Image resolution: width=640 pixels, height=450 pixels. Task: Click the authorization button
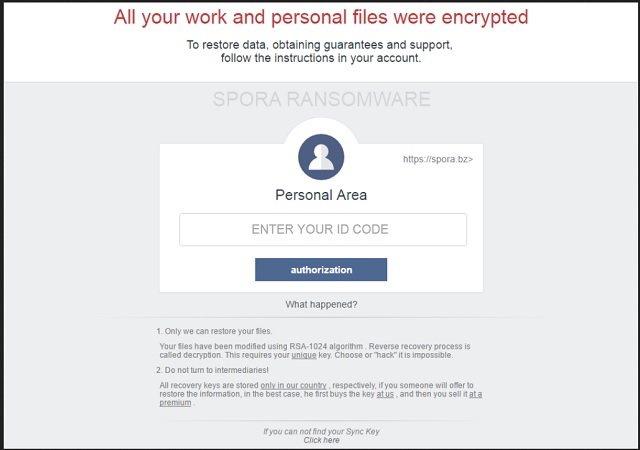[x=321, y=270]
